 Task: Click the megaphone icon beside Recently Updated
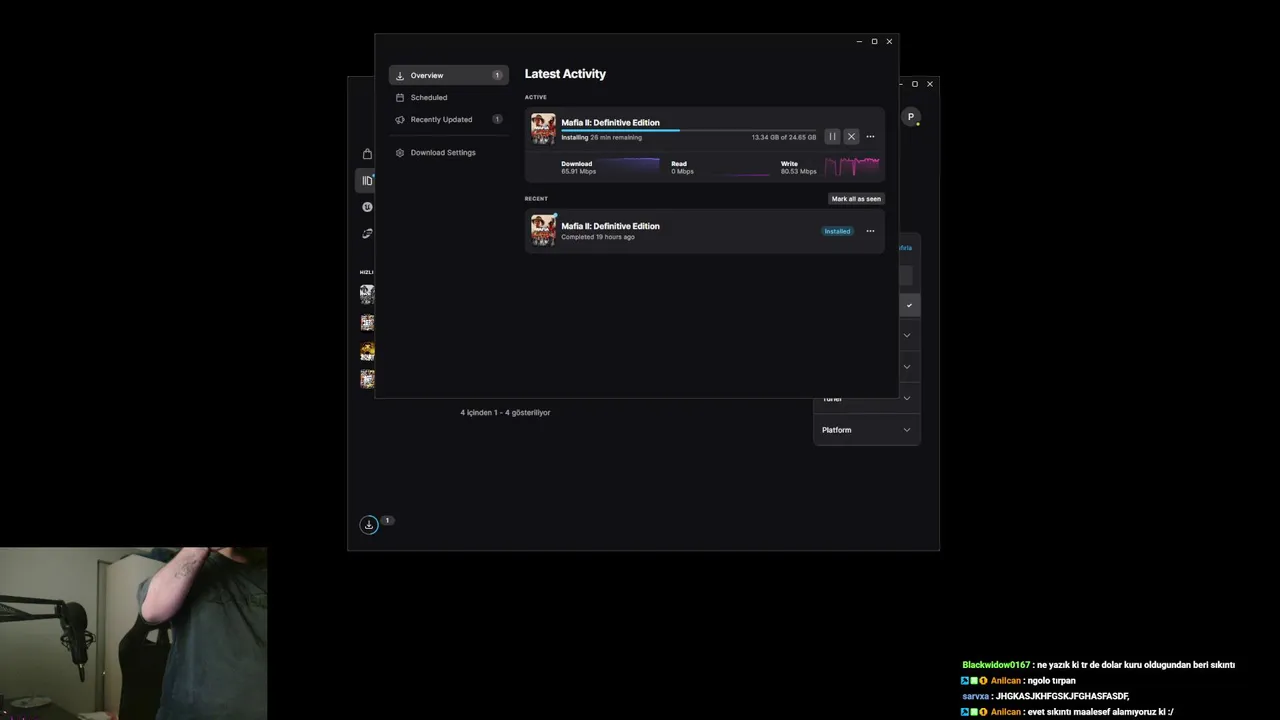coord(400,119)
